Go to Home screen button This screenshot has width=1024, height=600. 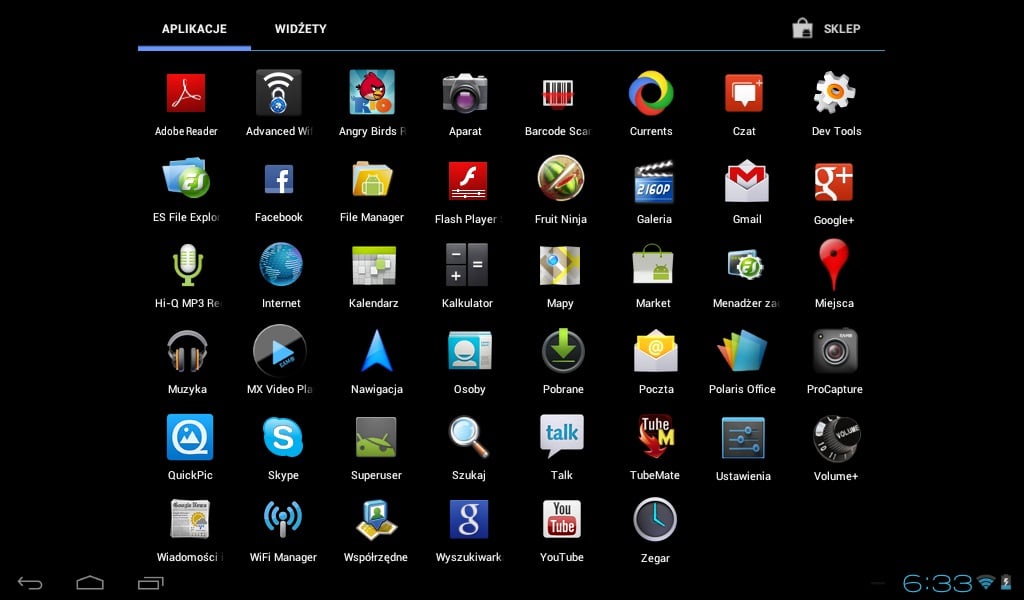[90, 582]
